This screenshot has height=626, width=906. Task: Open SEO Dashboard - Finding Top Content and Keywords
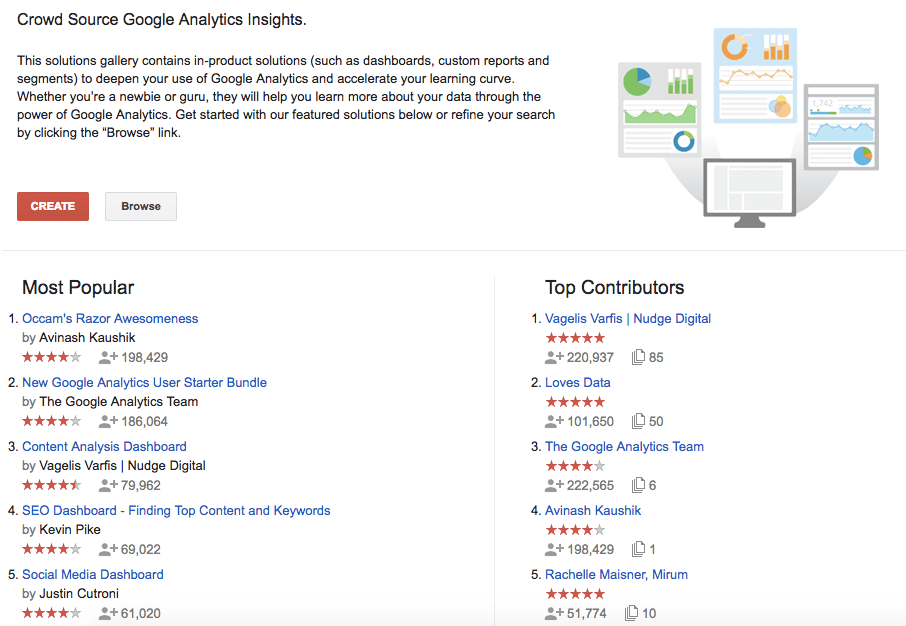pyautogui.click(x=176, y=511)
